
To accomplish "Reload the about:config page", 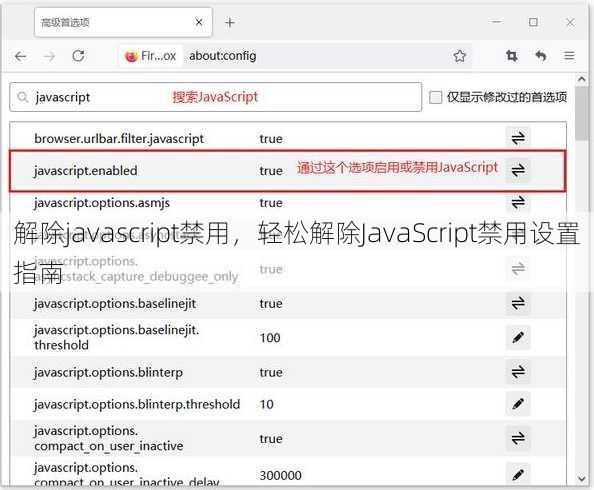I will [78, 56].
